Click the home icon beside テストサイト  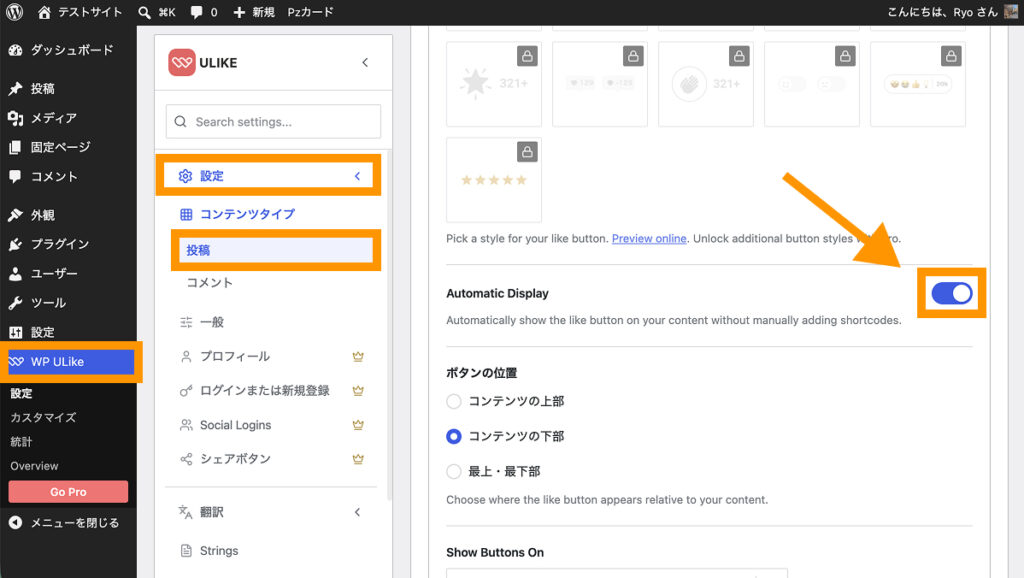(44, 12)
